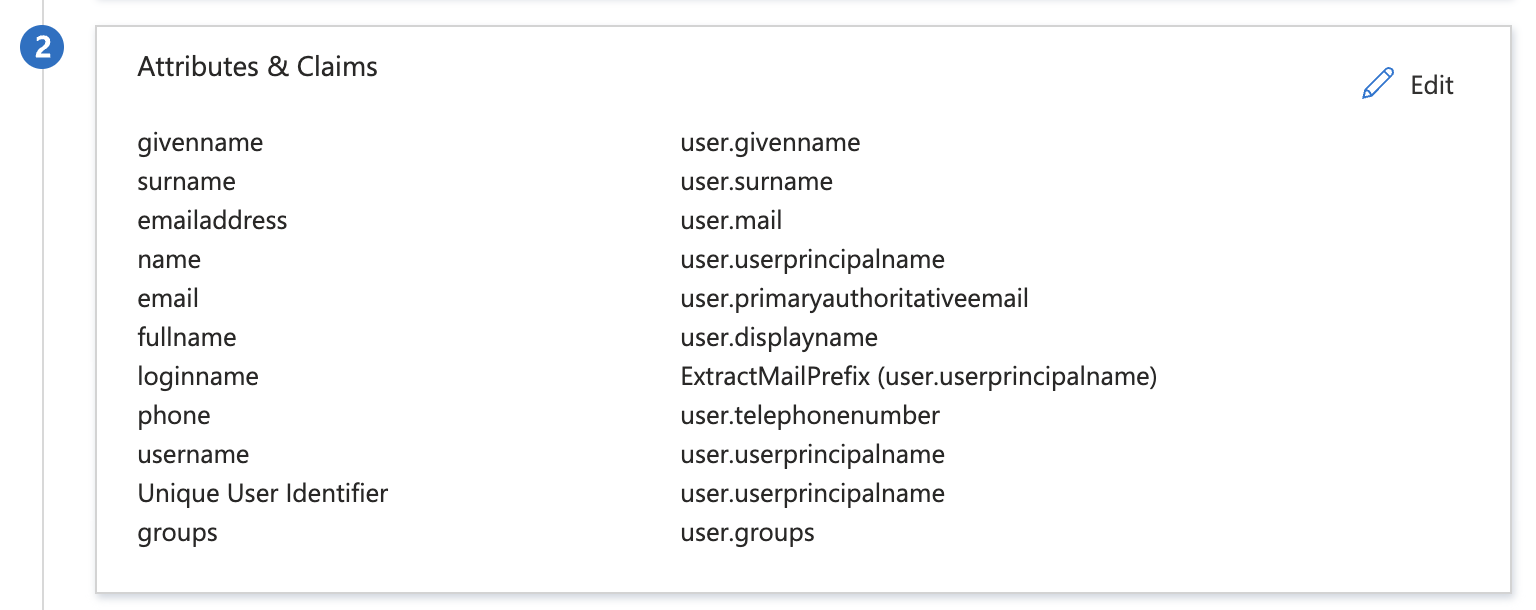Screen dimensions: 1536x610
Task: Select the givenname claim name
Action: 200,143
